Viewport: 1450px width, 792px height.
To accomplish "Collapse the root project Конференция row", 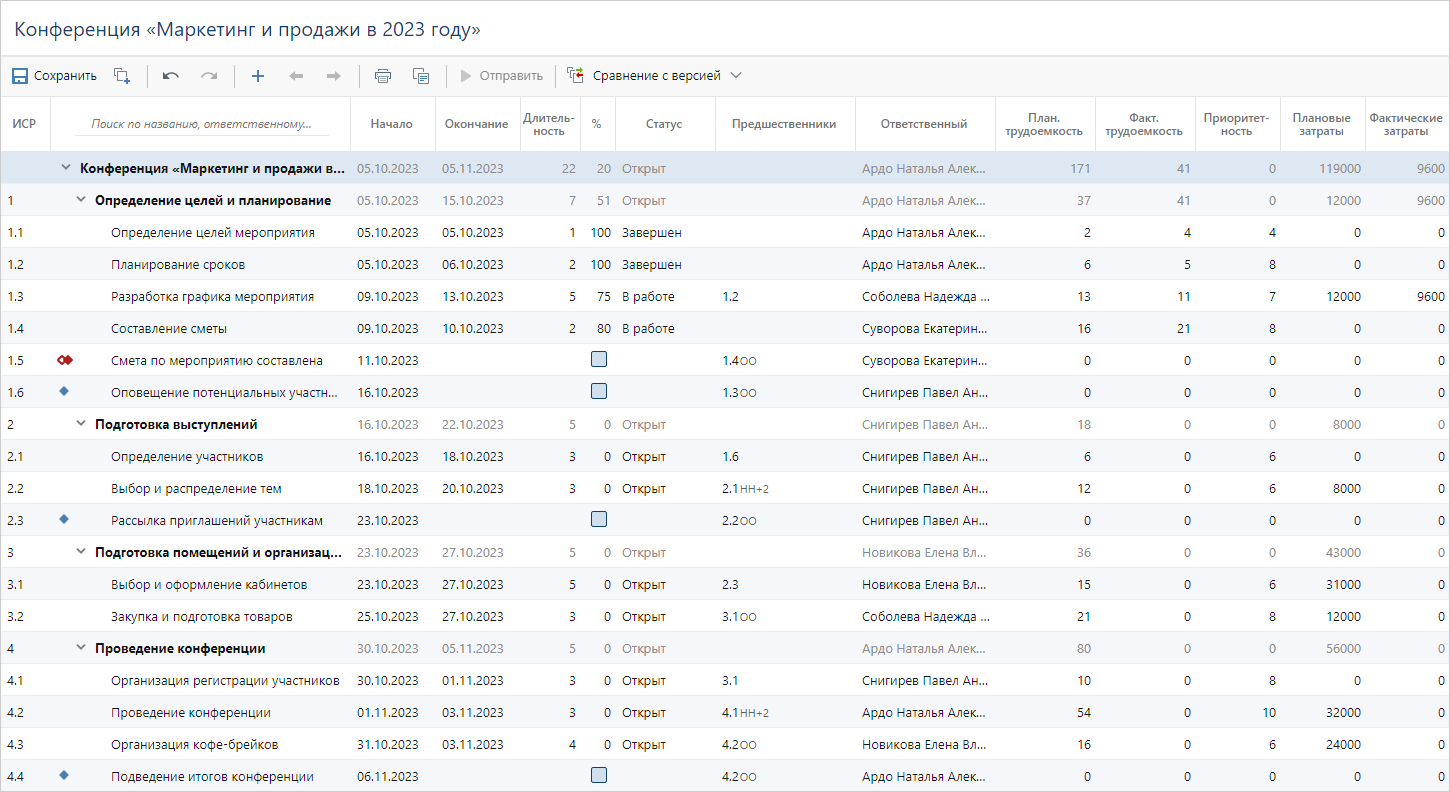I will point(66,168).
